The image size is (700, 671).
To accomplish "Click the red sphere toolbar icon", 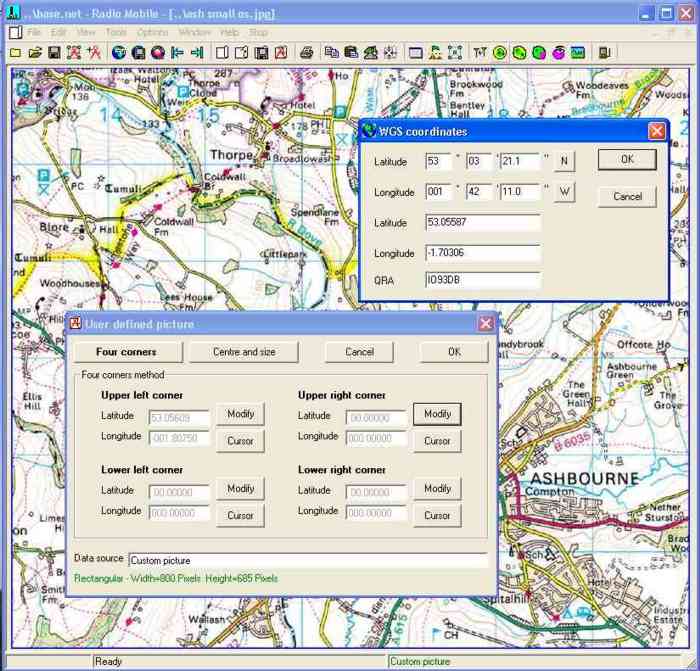I will [x=158, y=53].
